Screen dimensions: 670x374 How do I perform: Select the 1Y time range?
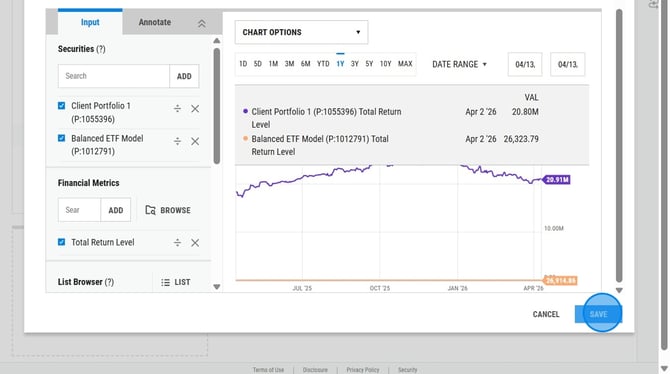pos(340,64)
